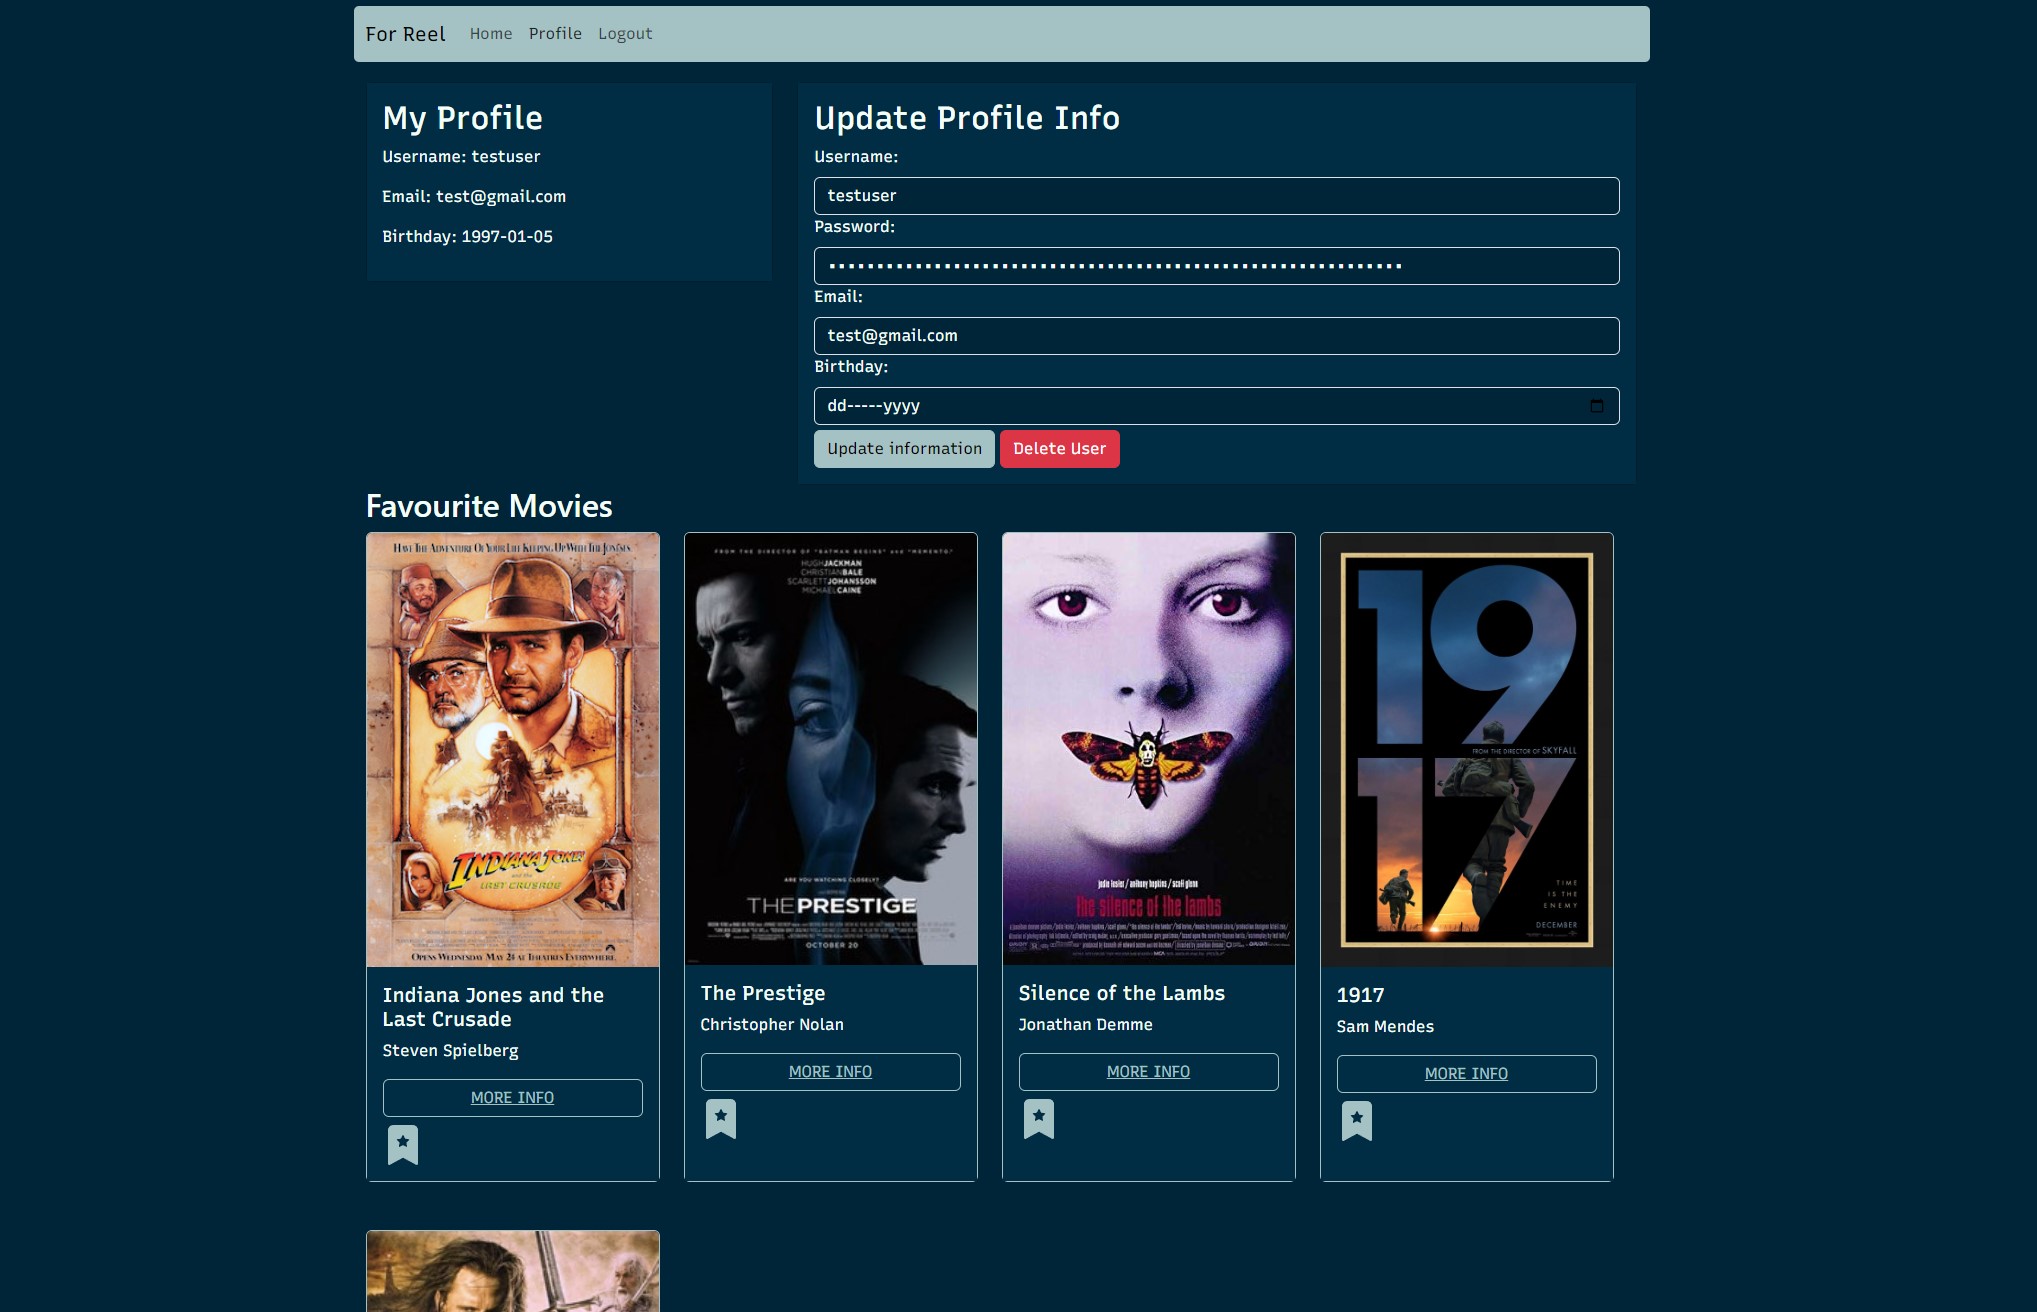Toggle favourite bookmark on The Prestige card
The width and height of the screenshot is (2037, 1312).
(721, 1119)
